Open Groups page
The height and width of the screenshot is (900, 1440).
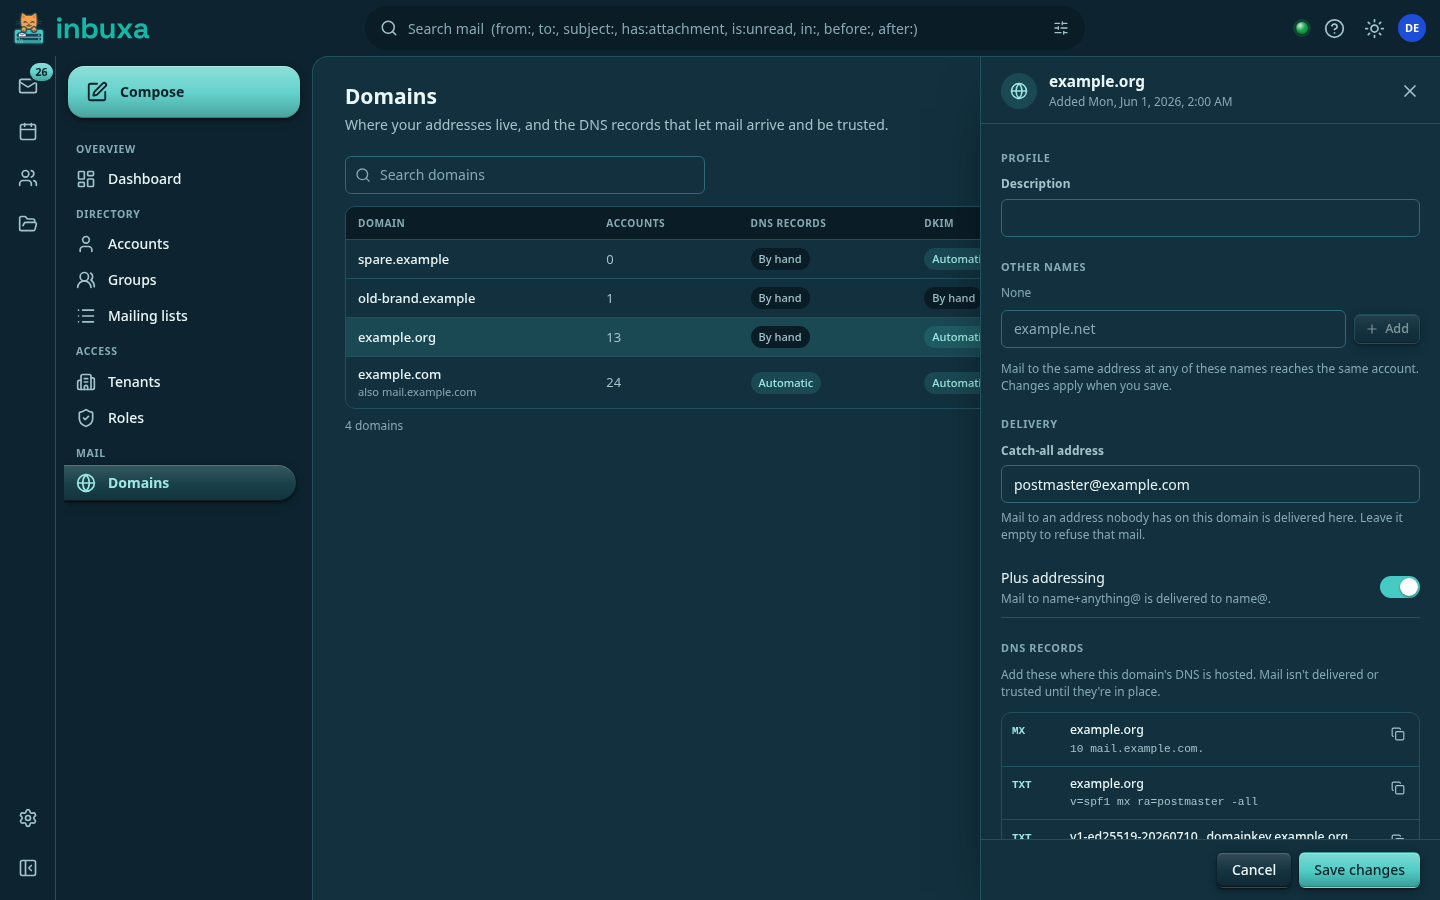point(180,280)
